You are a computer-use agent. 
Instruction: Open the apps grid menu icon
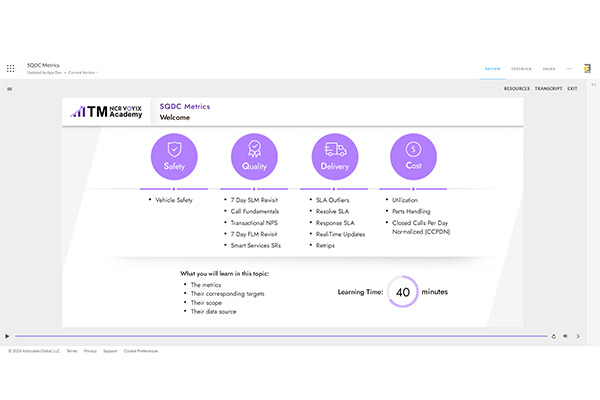[x=10, y=69]
